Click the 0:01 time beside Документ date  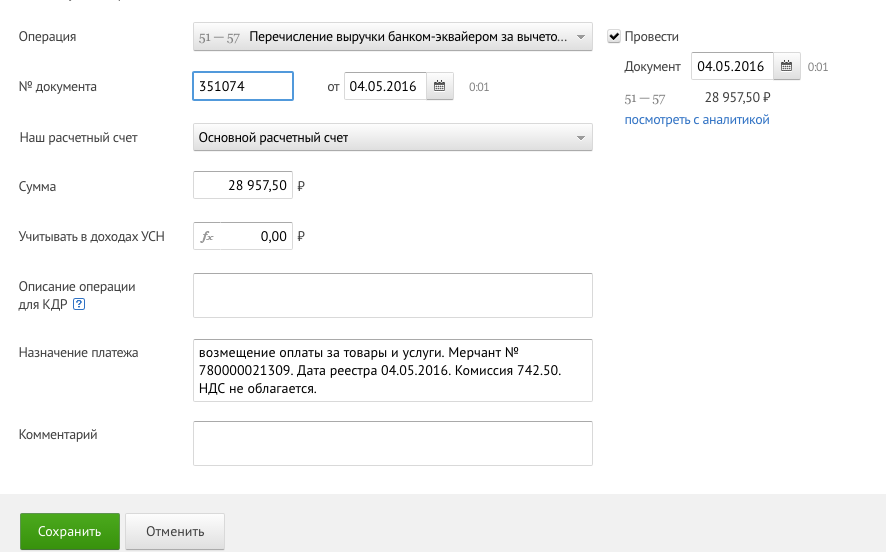click(818, 68)
